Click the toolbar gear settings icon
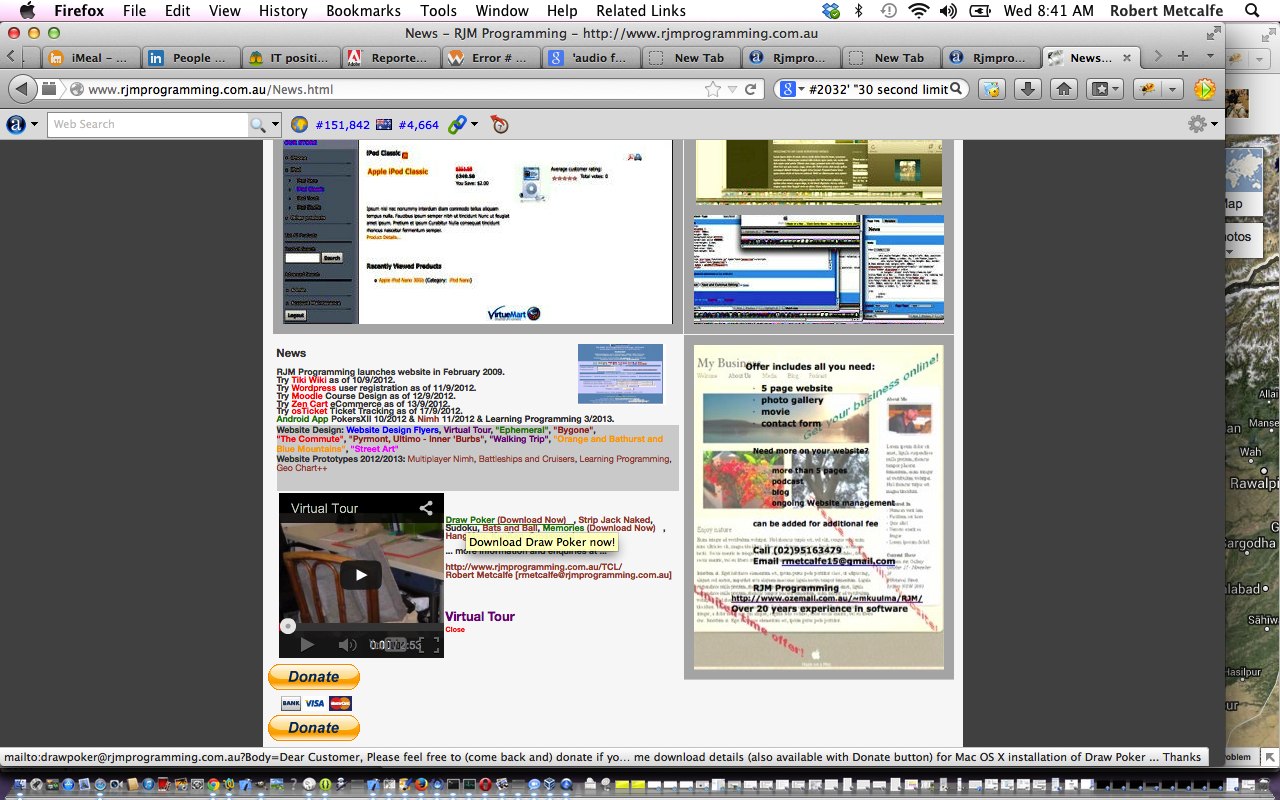Viewport: 1280px width, 800px height. tap(1197, 125)
